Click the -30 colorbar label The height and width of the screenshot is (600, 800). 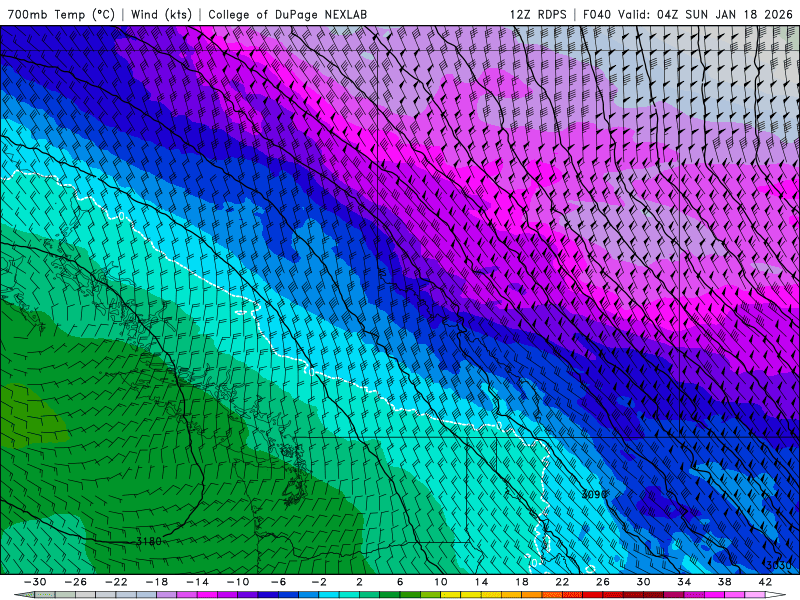(x=35, y=582)
